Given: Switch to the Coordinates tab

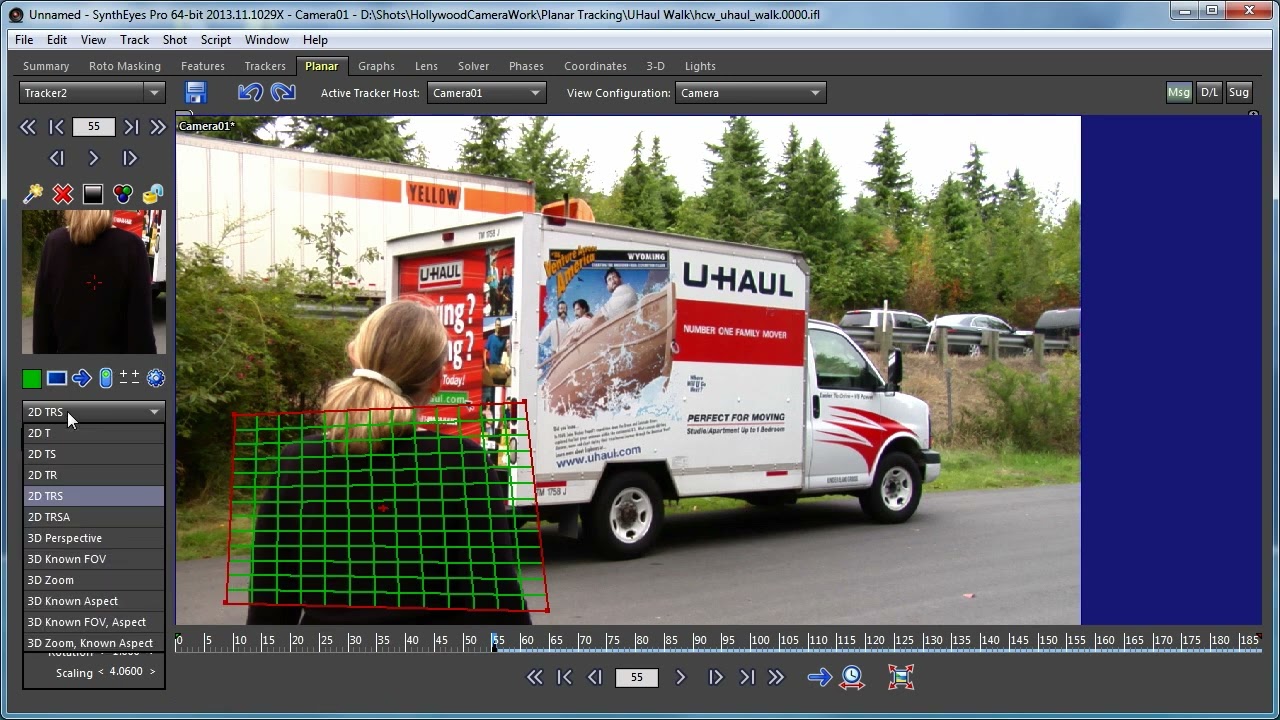Looking at the screenshot, I should coord(595,66).
